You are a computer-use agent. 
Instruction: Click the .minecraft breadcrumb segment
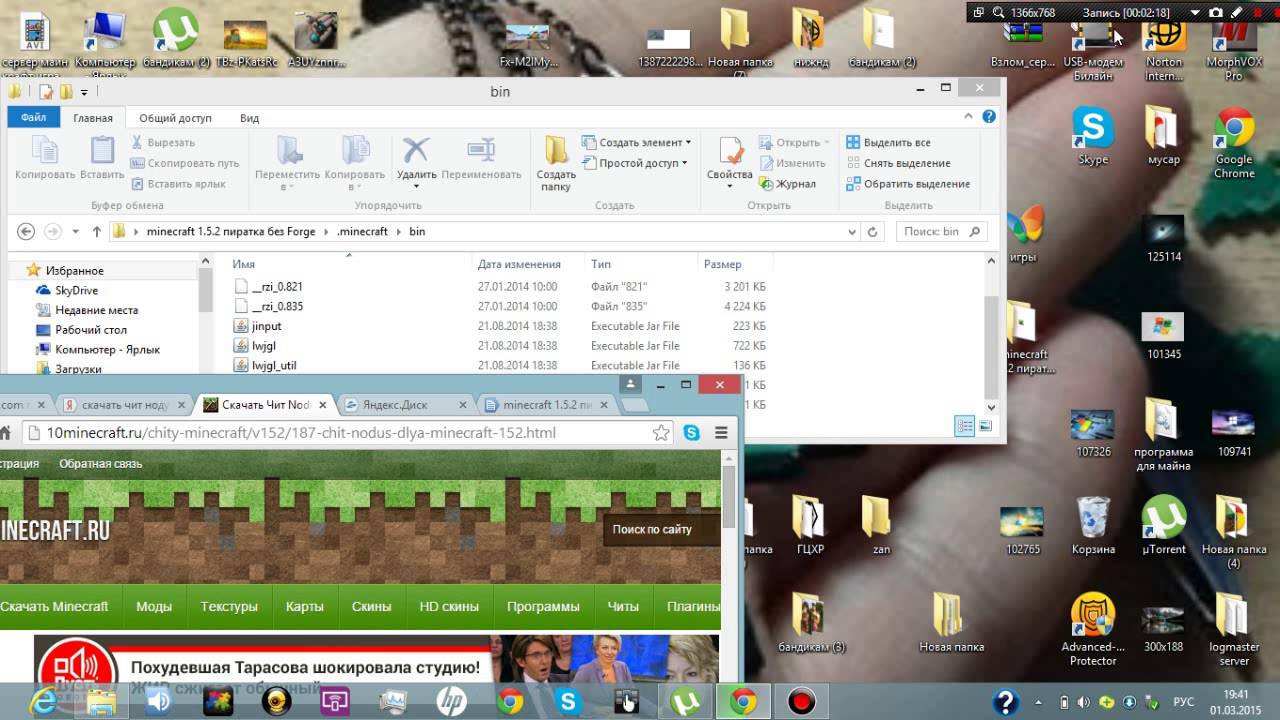pyautogui.click(x=362, y=231)
